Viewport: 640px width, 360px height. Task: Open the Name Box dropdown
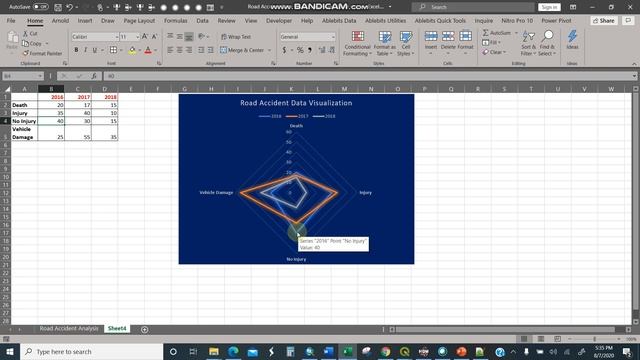point(40,76)
